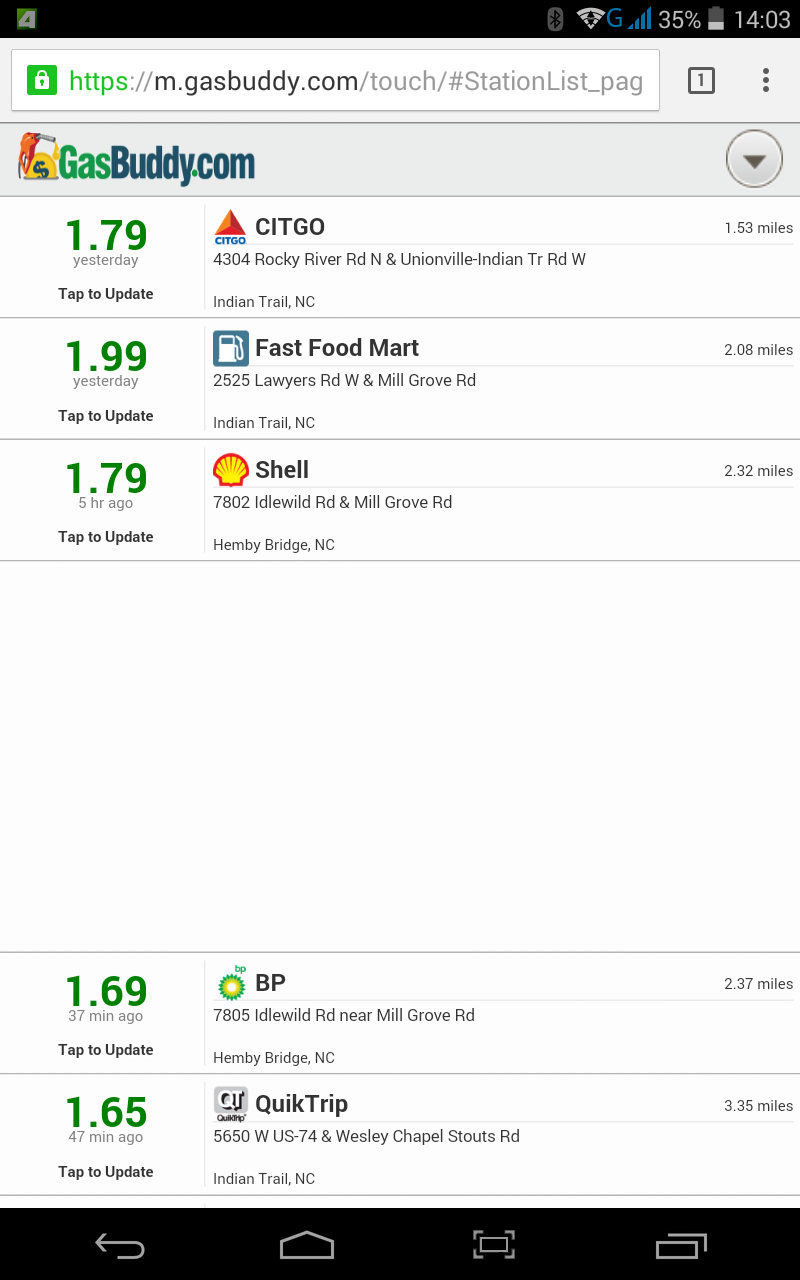The height and width of the screenshot is (1280, 800).
Task: Open the browser tab switcher showing 1
Action: tap(701, 80)
